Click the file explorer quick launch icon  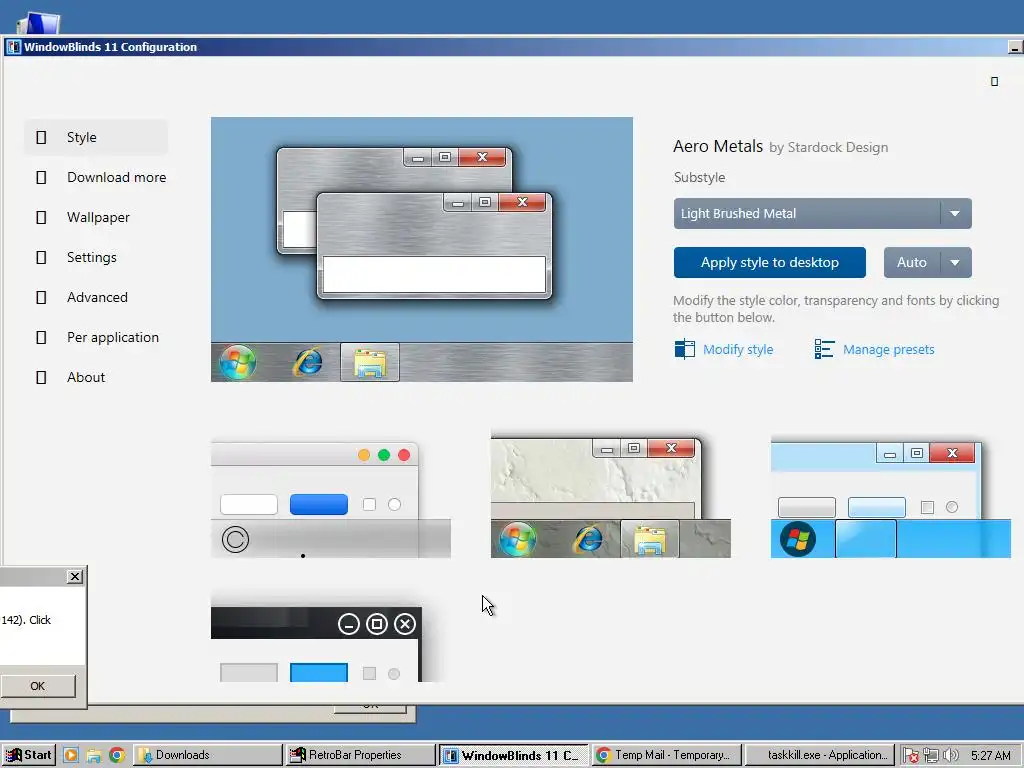tap(94, 756)
